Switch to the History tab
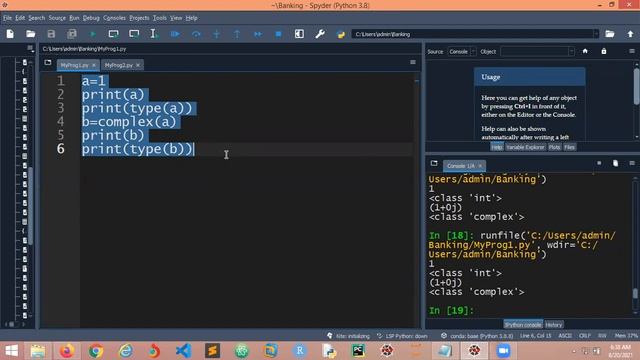 553,325
